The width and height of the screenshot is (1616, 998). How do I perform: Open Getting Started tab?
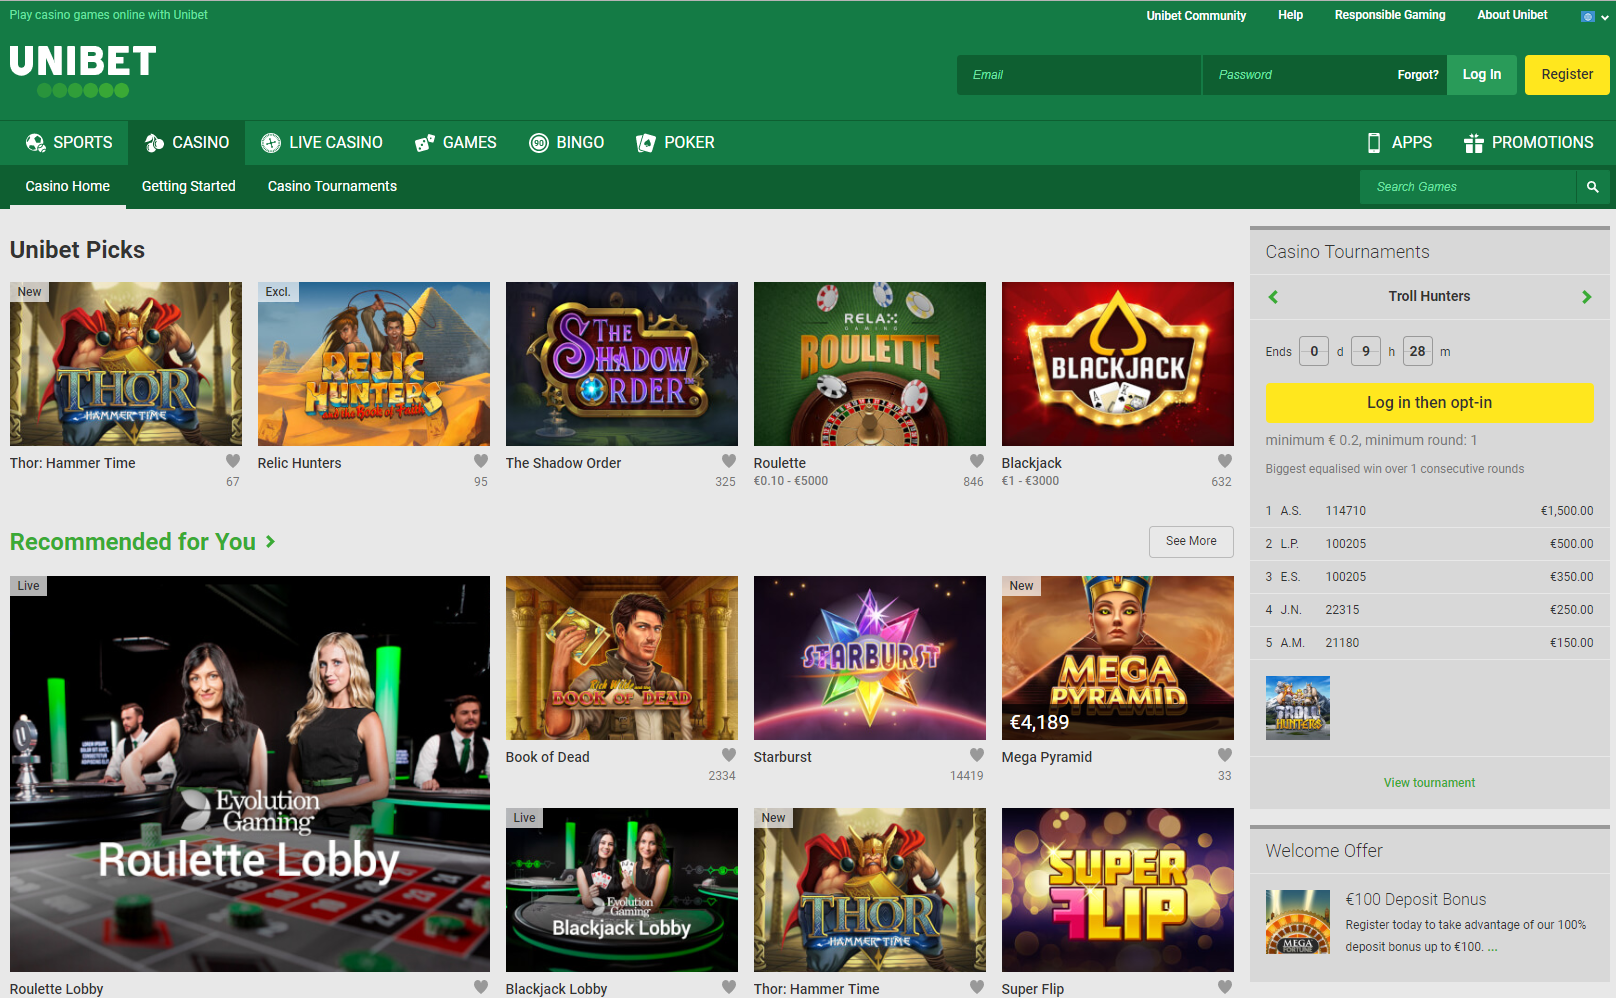(x=189, y=186)
